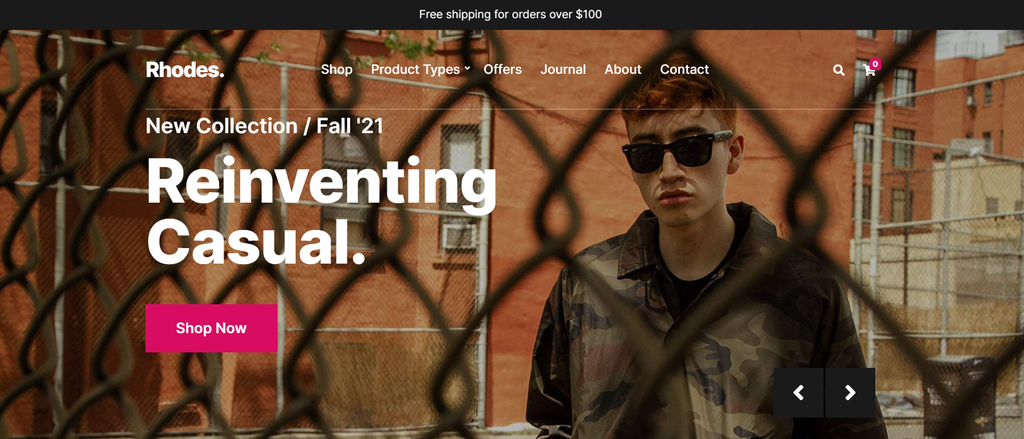Expand the Product Types chevron
1024x439 pixels.
tap(468, 69)
